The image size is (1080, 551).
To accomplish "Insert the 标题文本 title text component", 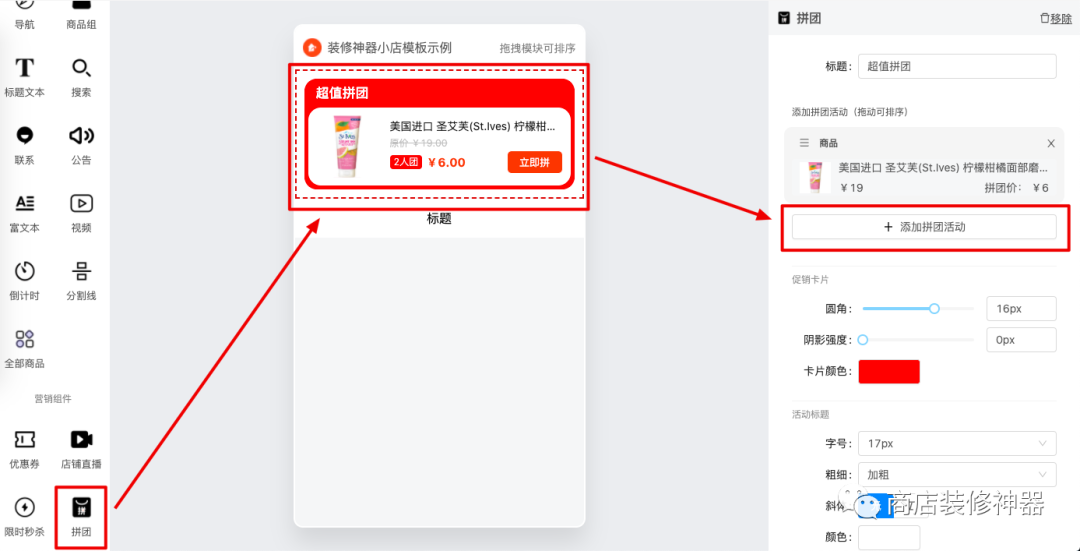I will (x=25, y=77).
